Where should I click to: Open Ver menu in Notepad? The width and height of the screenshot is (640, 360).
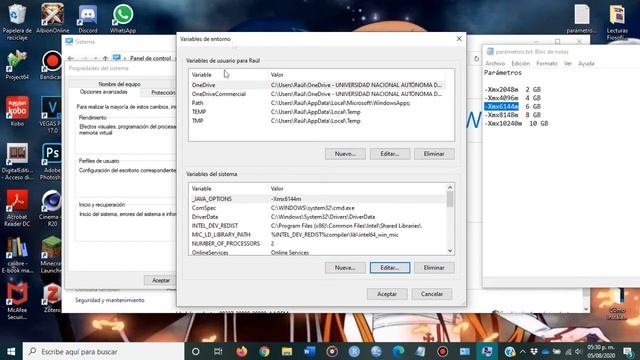(x=568, y=64)
